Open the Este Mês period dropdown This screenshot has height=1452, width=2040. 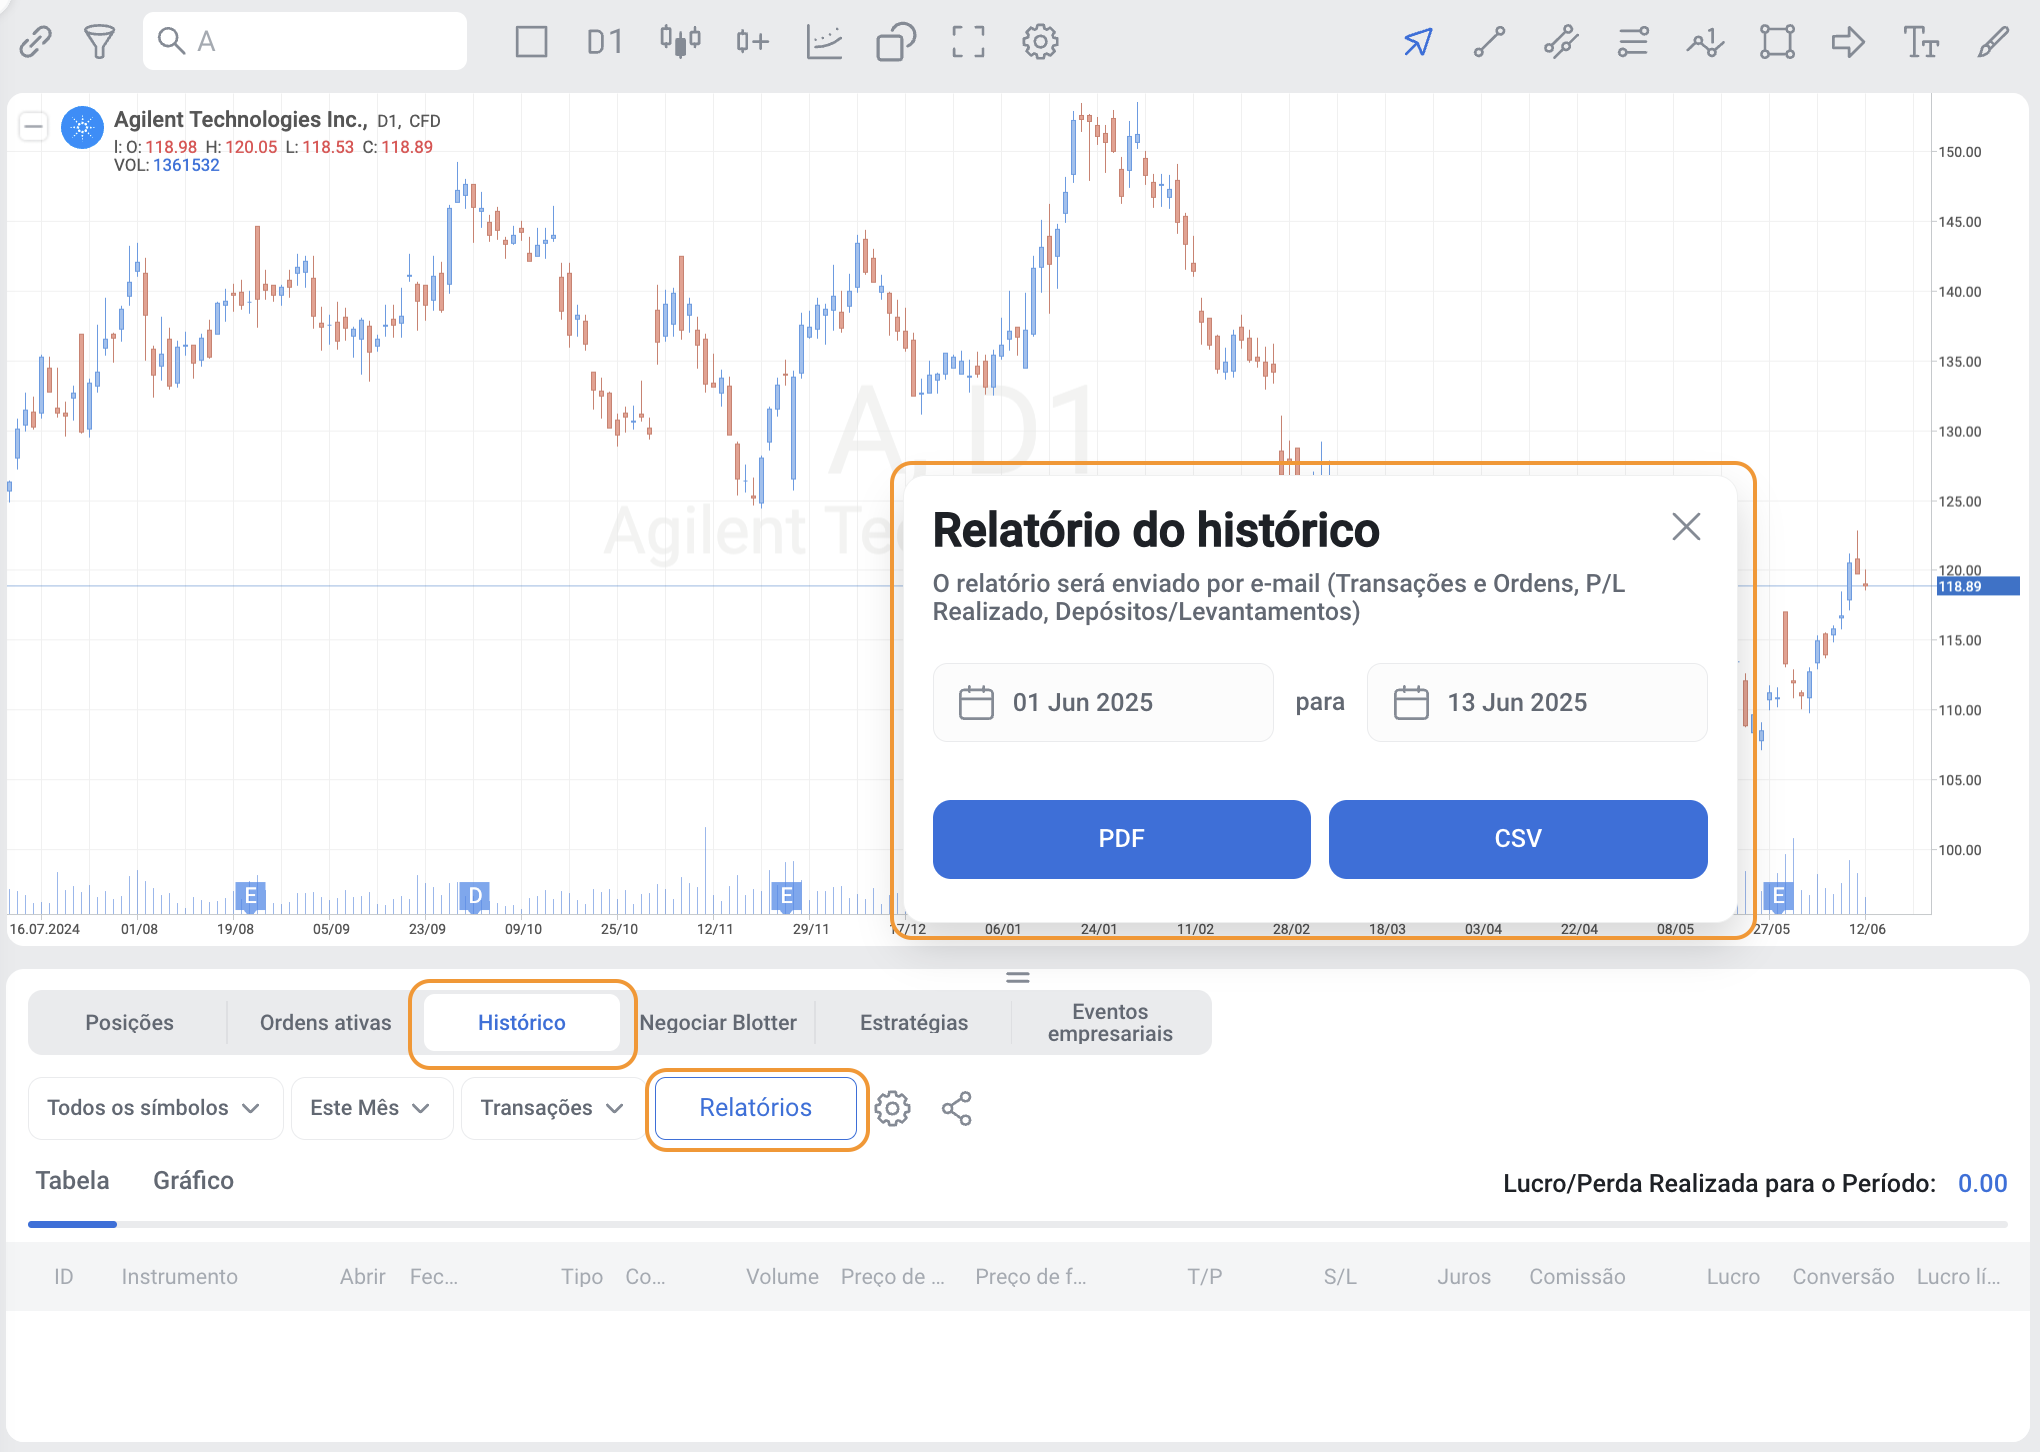click(x=371, y=1108)
